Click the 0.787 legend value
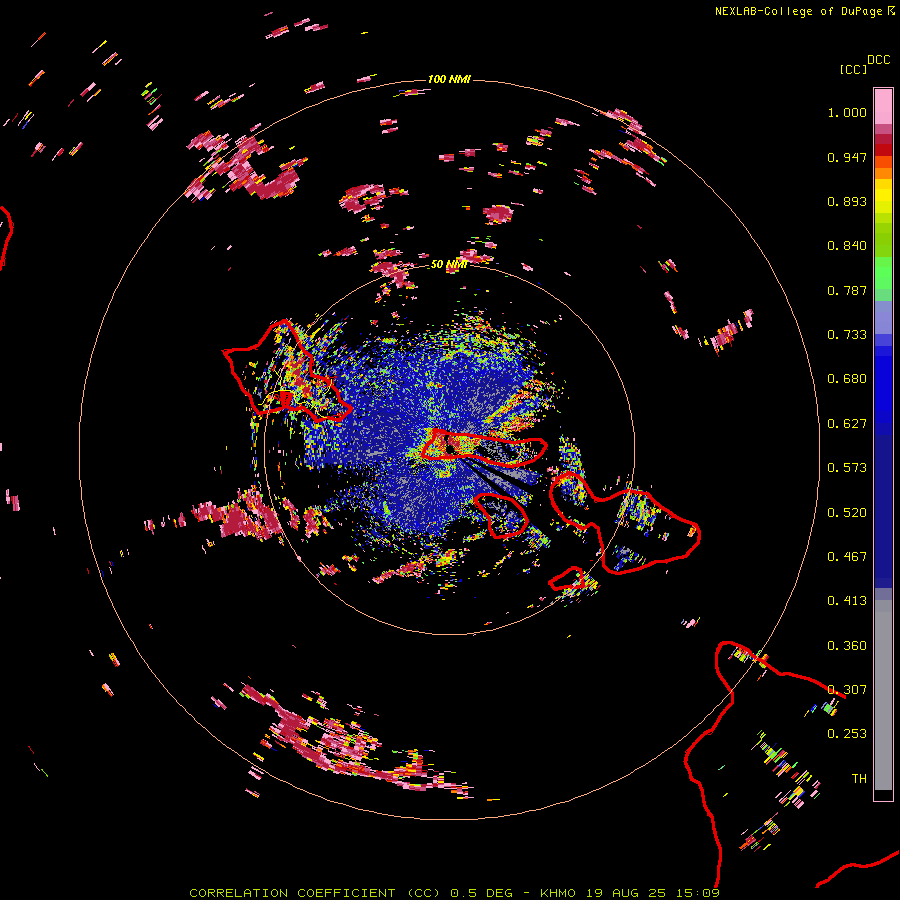The height and width of the screenshot is (900, 900). click(x=847, y=290)
